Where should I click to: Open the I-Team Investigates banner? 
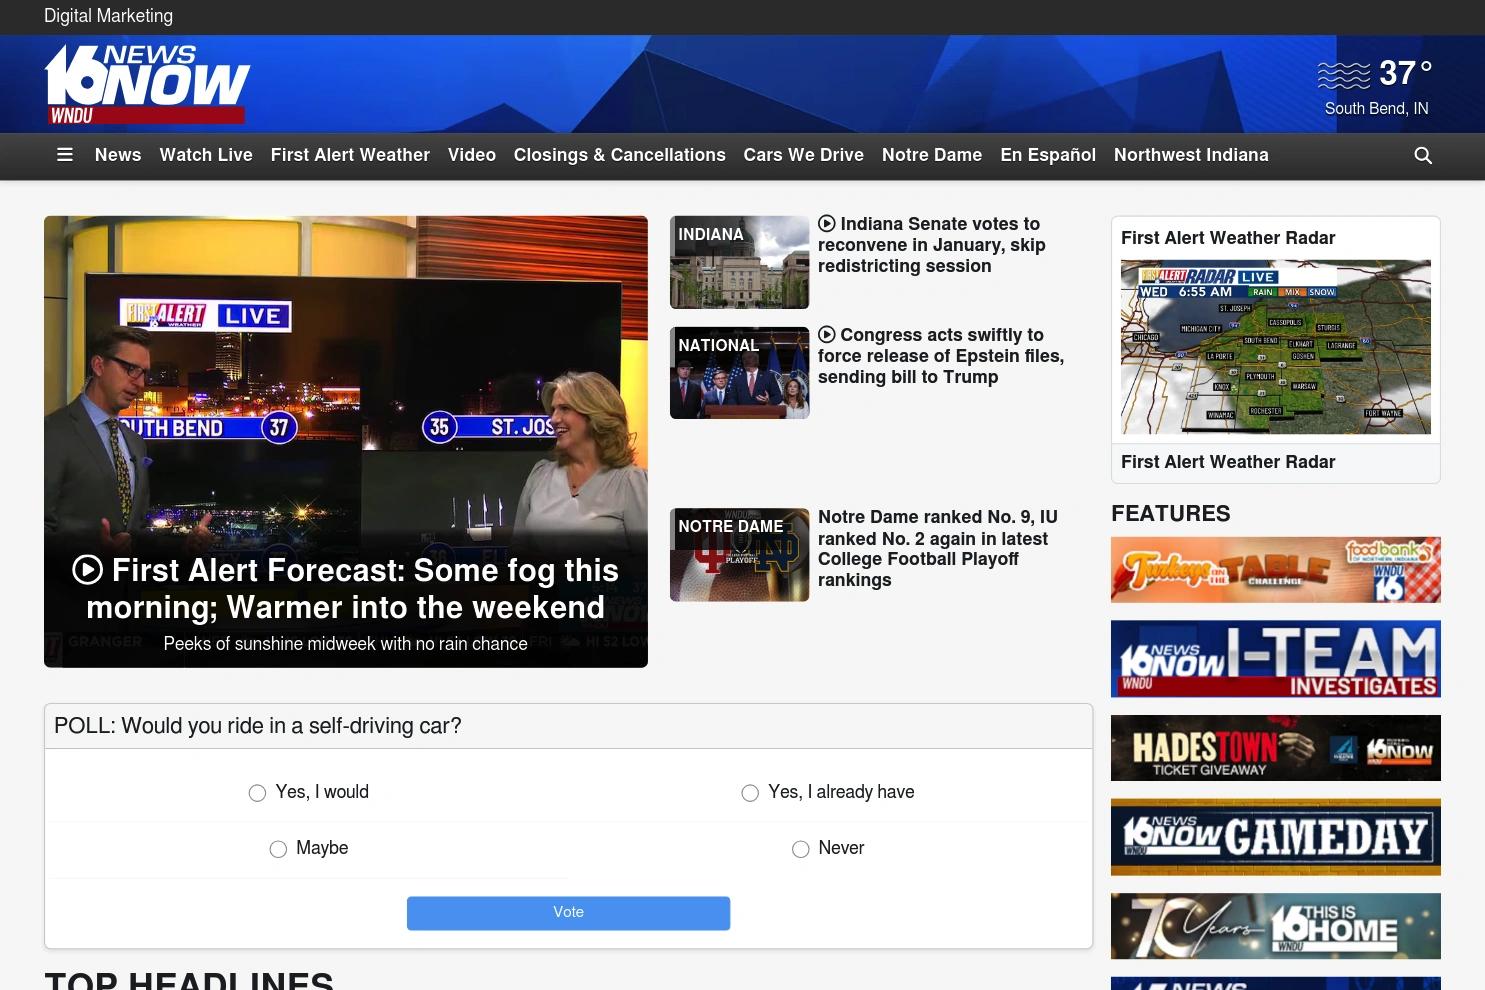[1276, 659]
